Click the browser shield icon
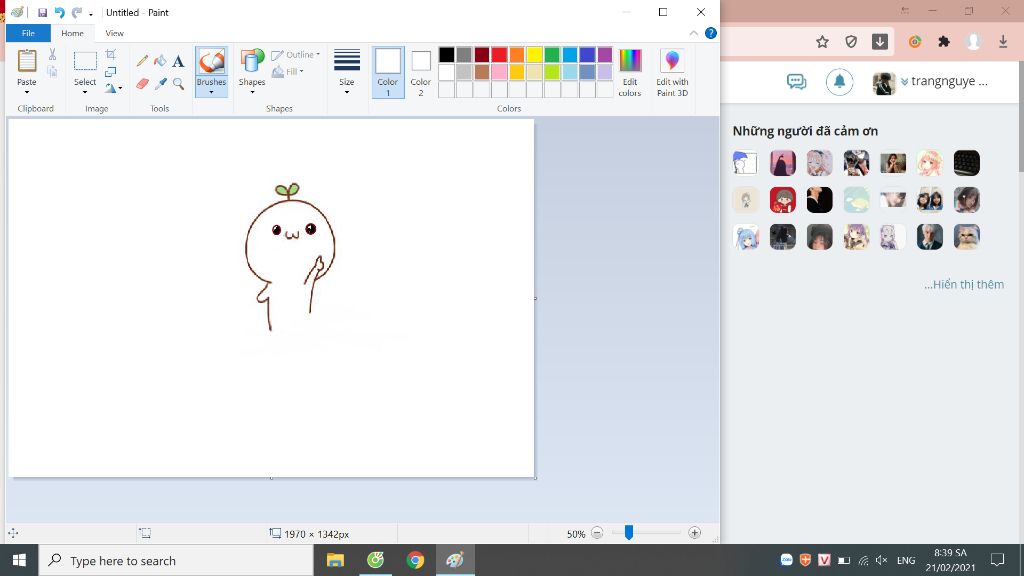This screenshot has width=1024, height=576. [x=851, y=42]
